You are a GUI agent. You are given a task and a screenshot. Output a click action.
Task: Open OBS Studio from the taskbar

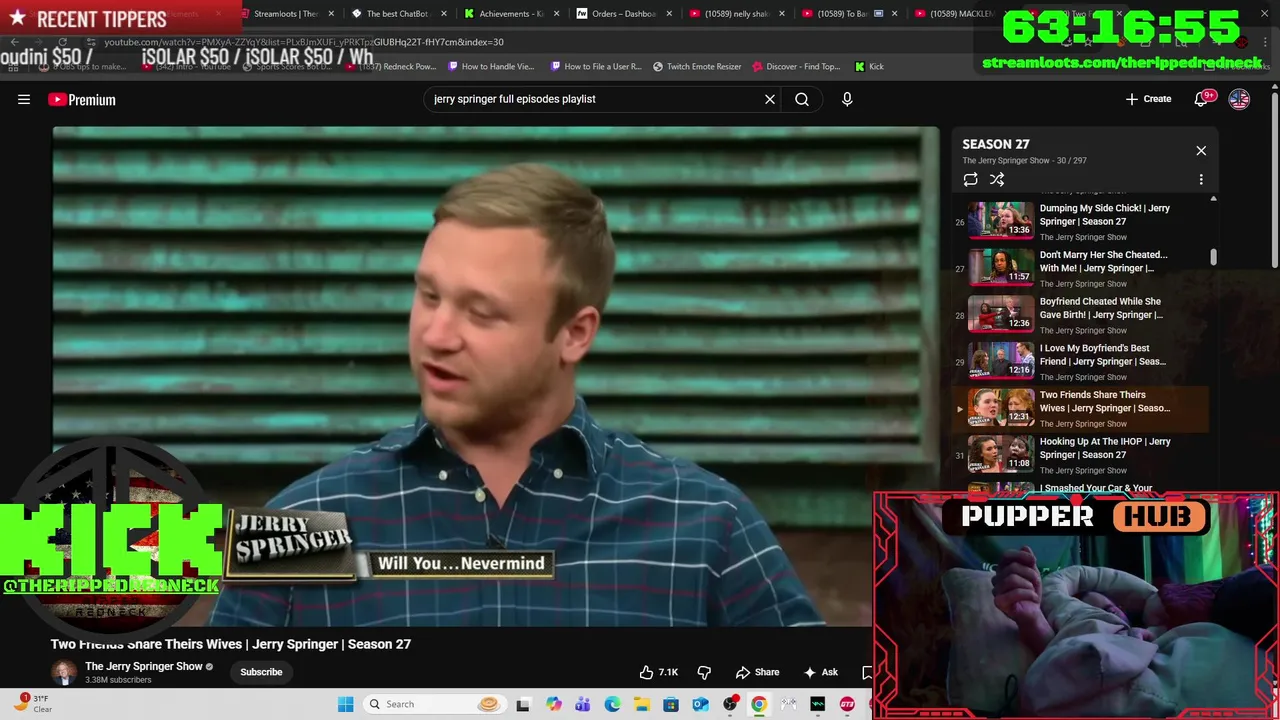730,704
